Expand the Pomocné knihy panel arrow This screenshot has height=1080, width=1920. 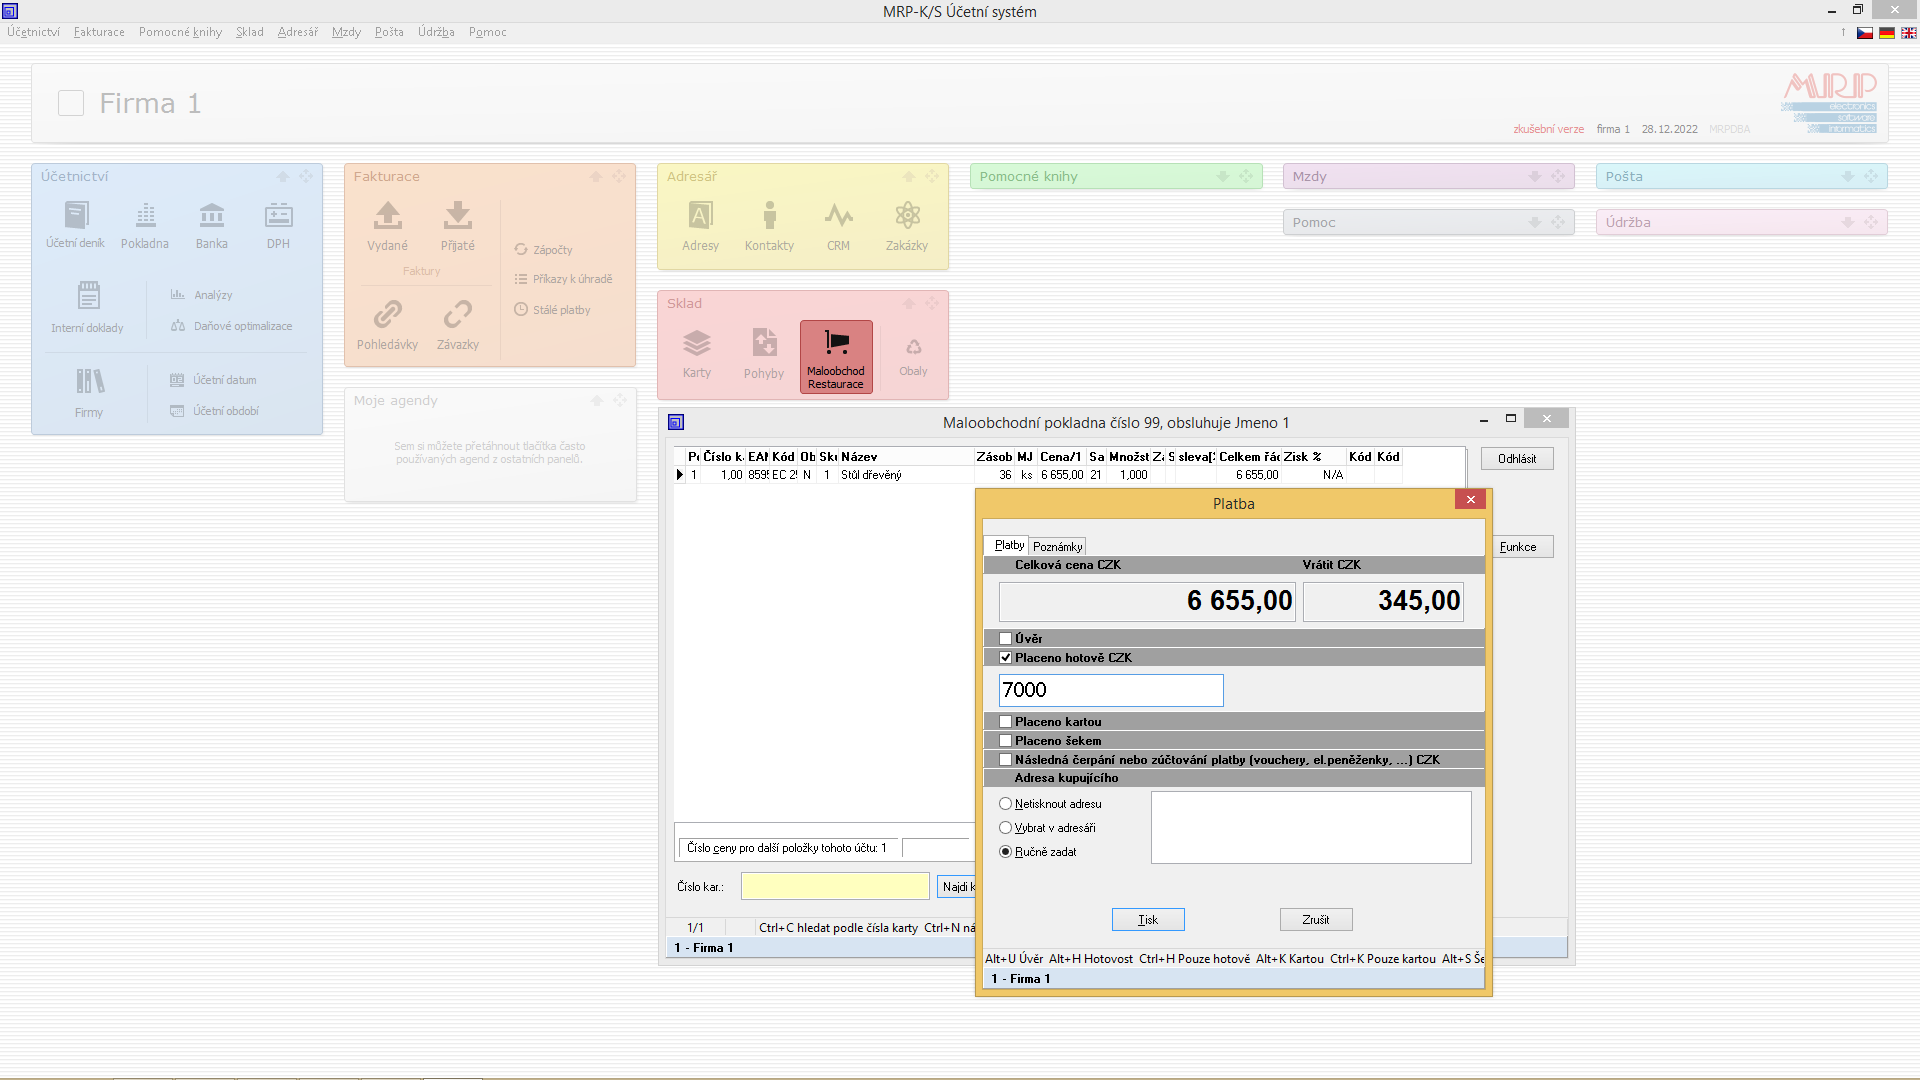[1222, 177]
